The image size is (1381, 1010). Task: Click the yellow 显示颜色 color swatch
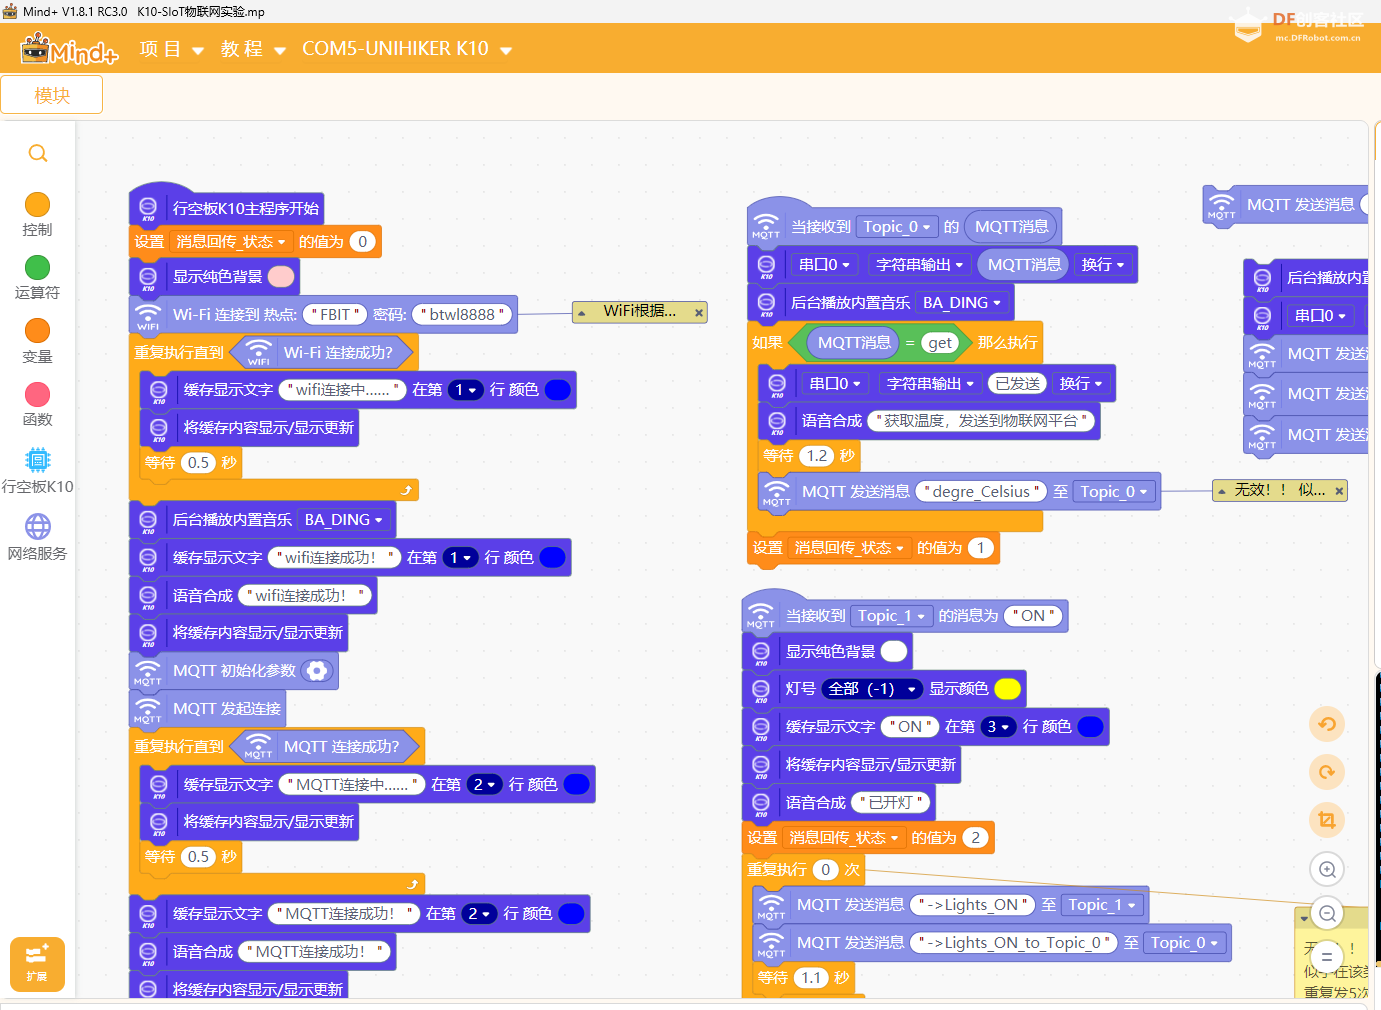(1007, 689)
